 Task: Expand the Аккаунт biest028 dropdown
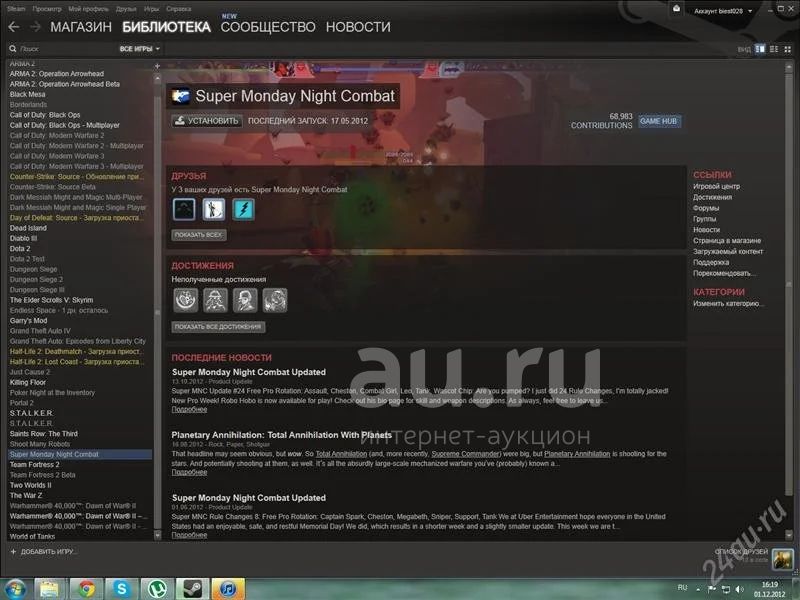tap(723, 11)
